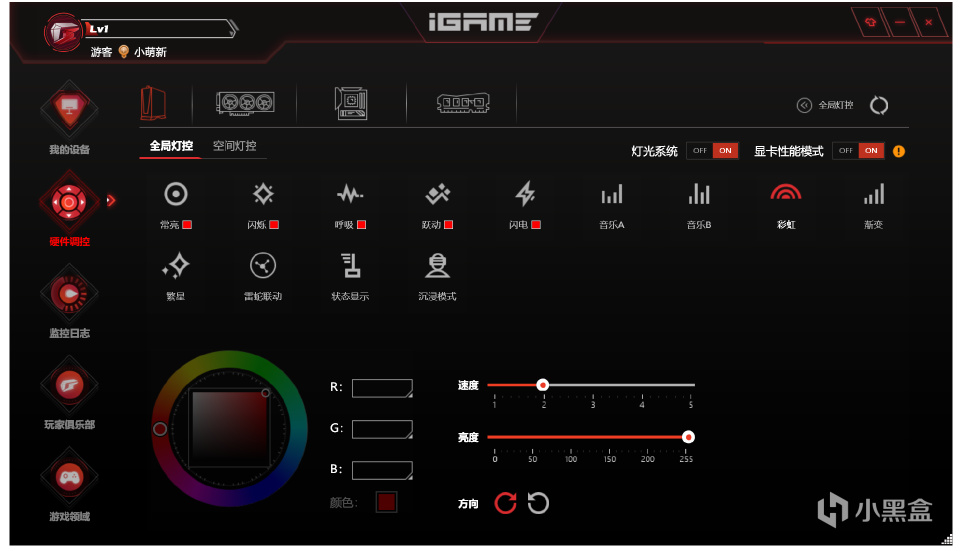
Task: Choose the 彩虹 rainbow lighting effect
Action: 786,206
